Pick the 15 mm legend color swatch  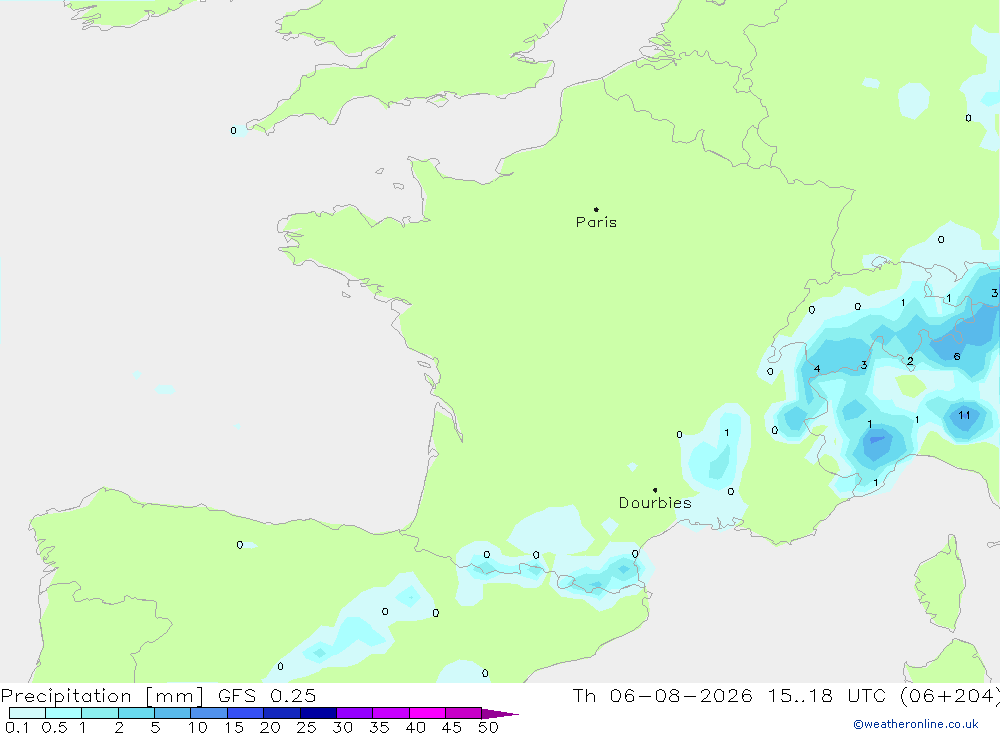(x=246, y=713)
